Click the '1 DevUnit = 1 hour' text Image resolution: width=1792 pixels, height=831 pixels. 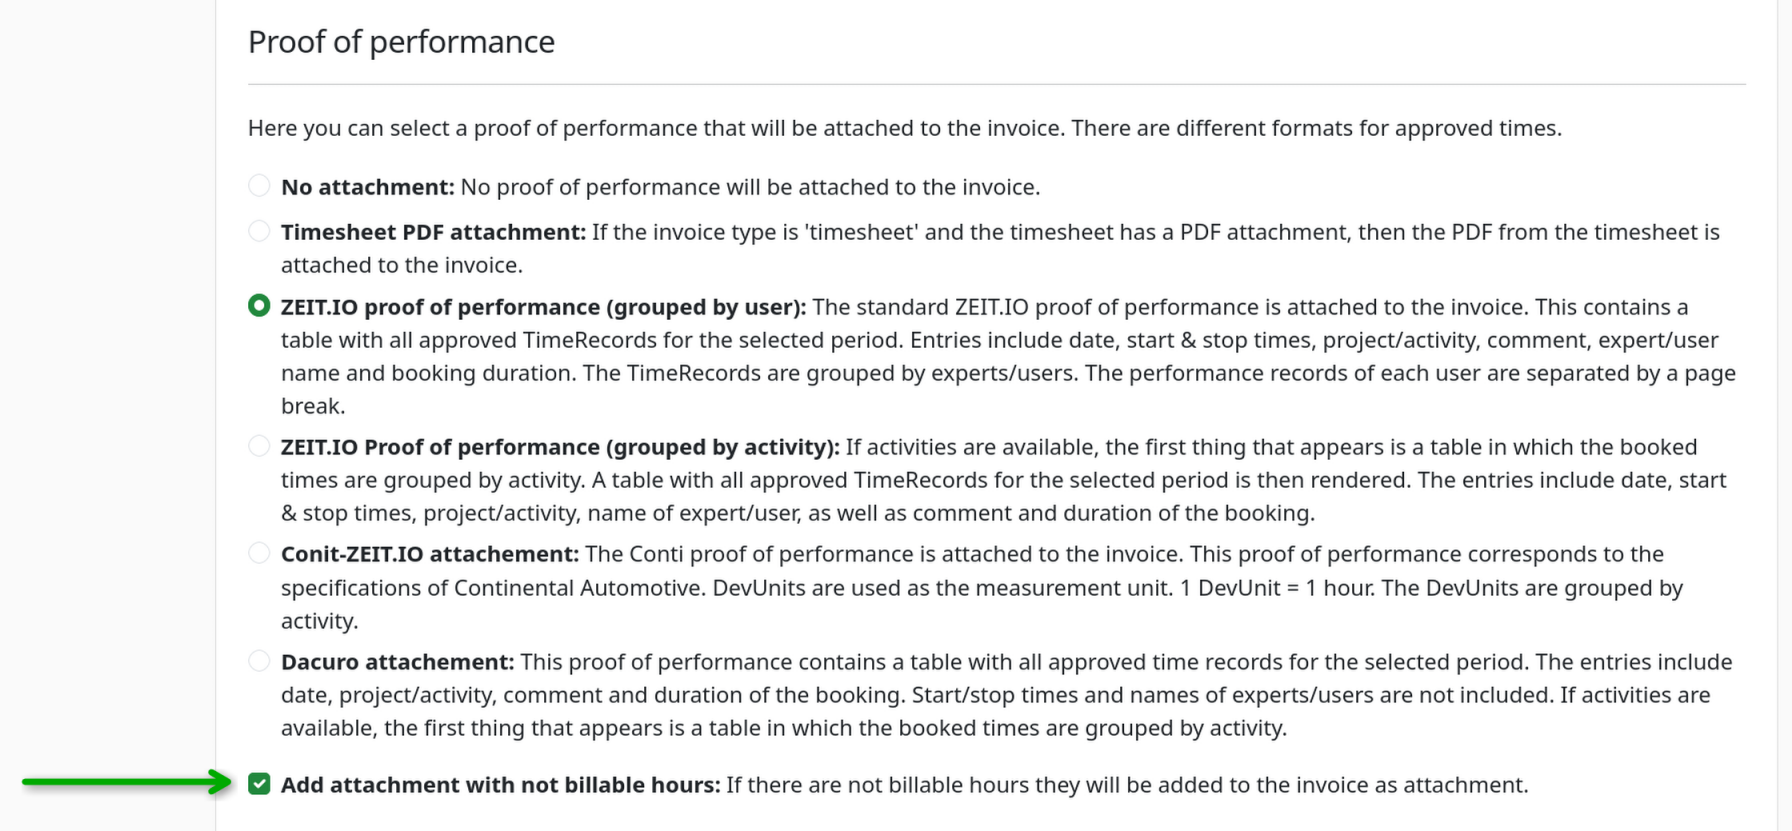(1278, 588)
